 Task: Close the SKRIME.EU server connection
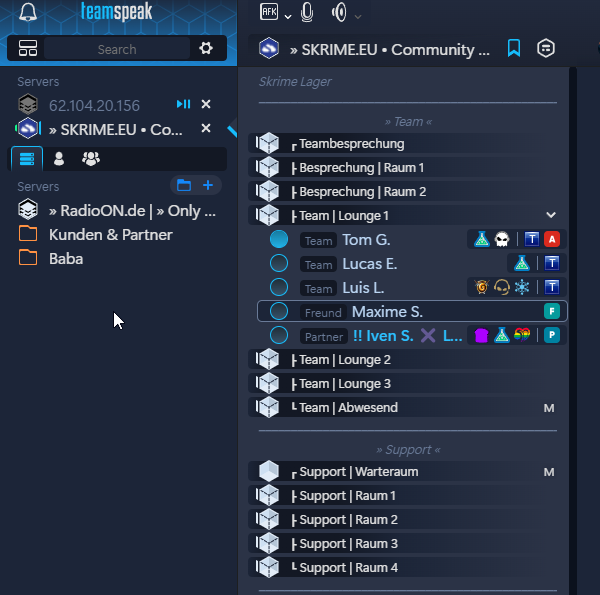pyautogui.click(x=206, y=128)
